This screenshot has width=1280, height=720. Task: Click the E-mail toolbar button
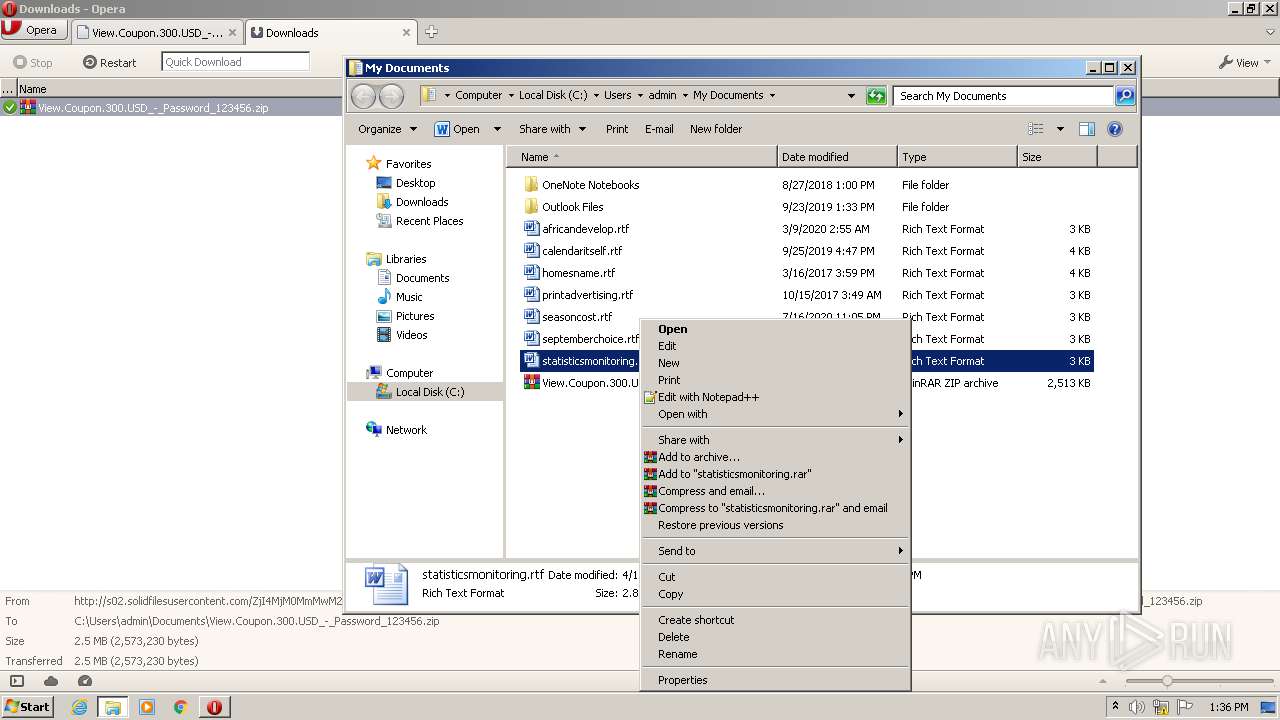(659, 129)
